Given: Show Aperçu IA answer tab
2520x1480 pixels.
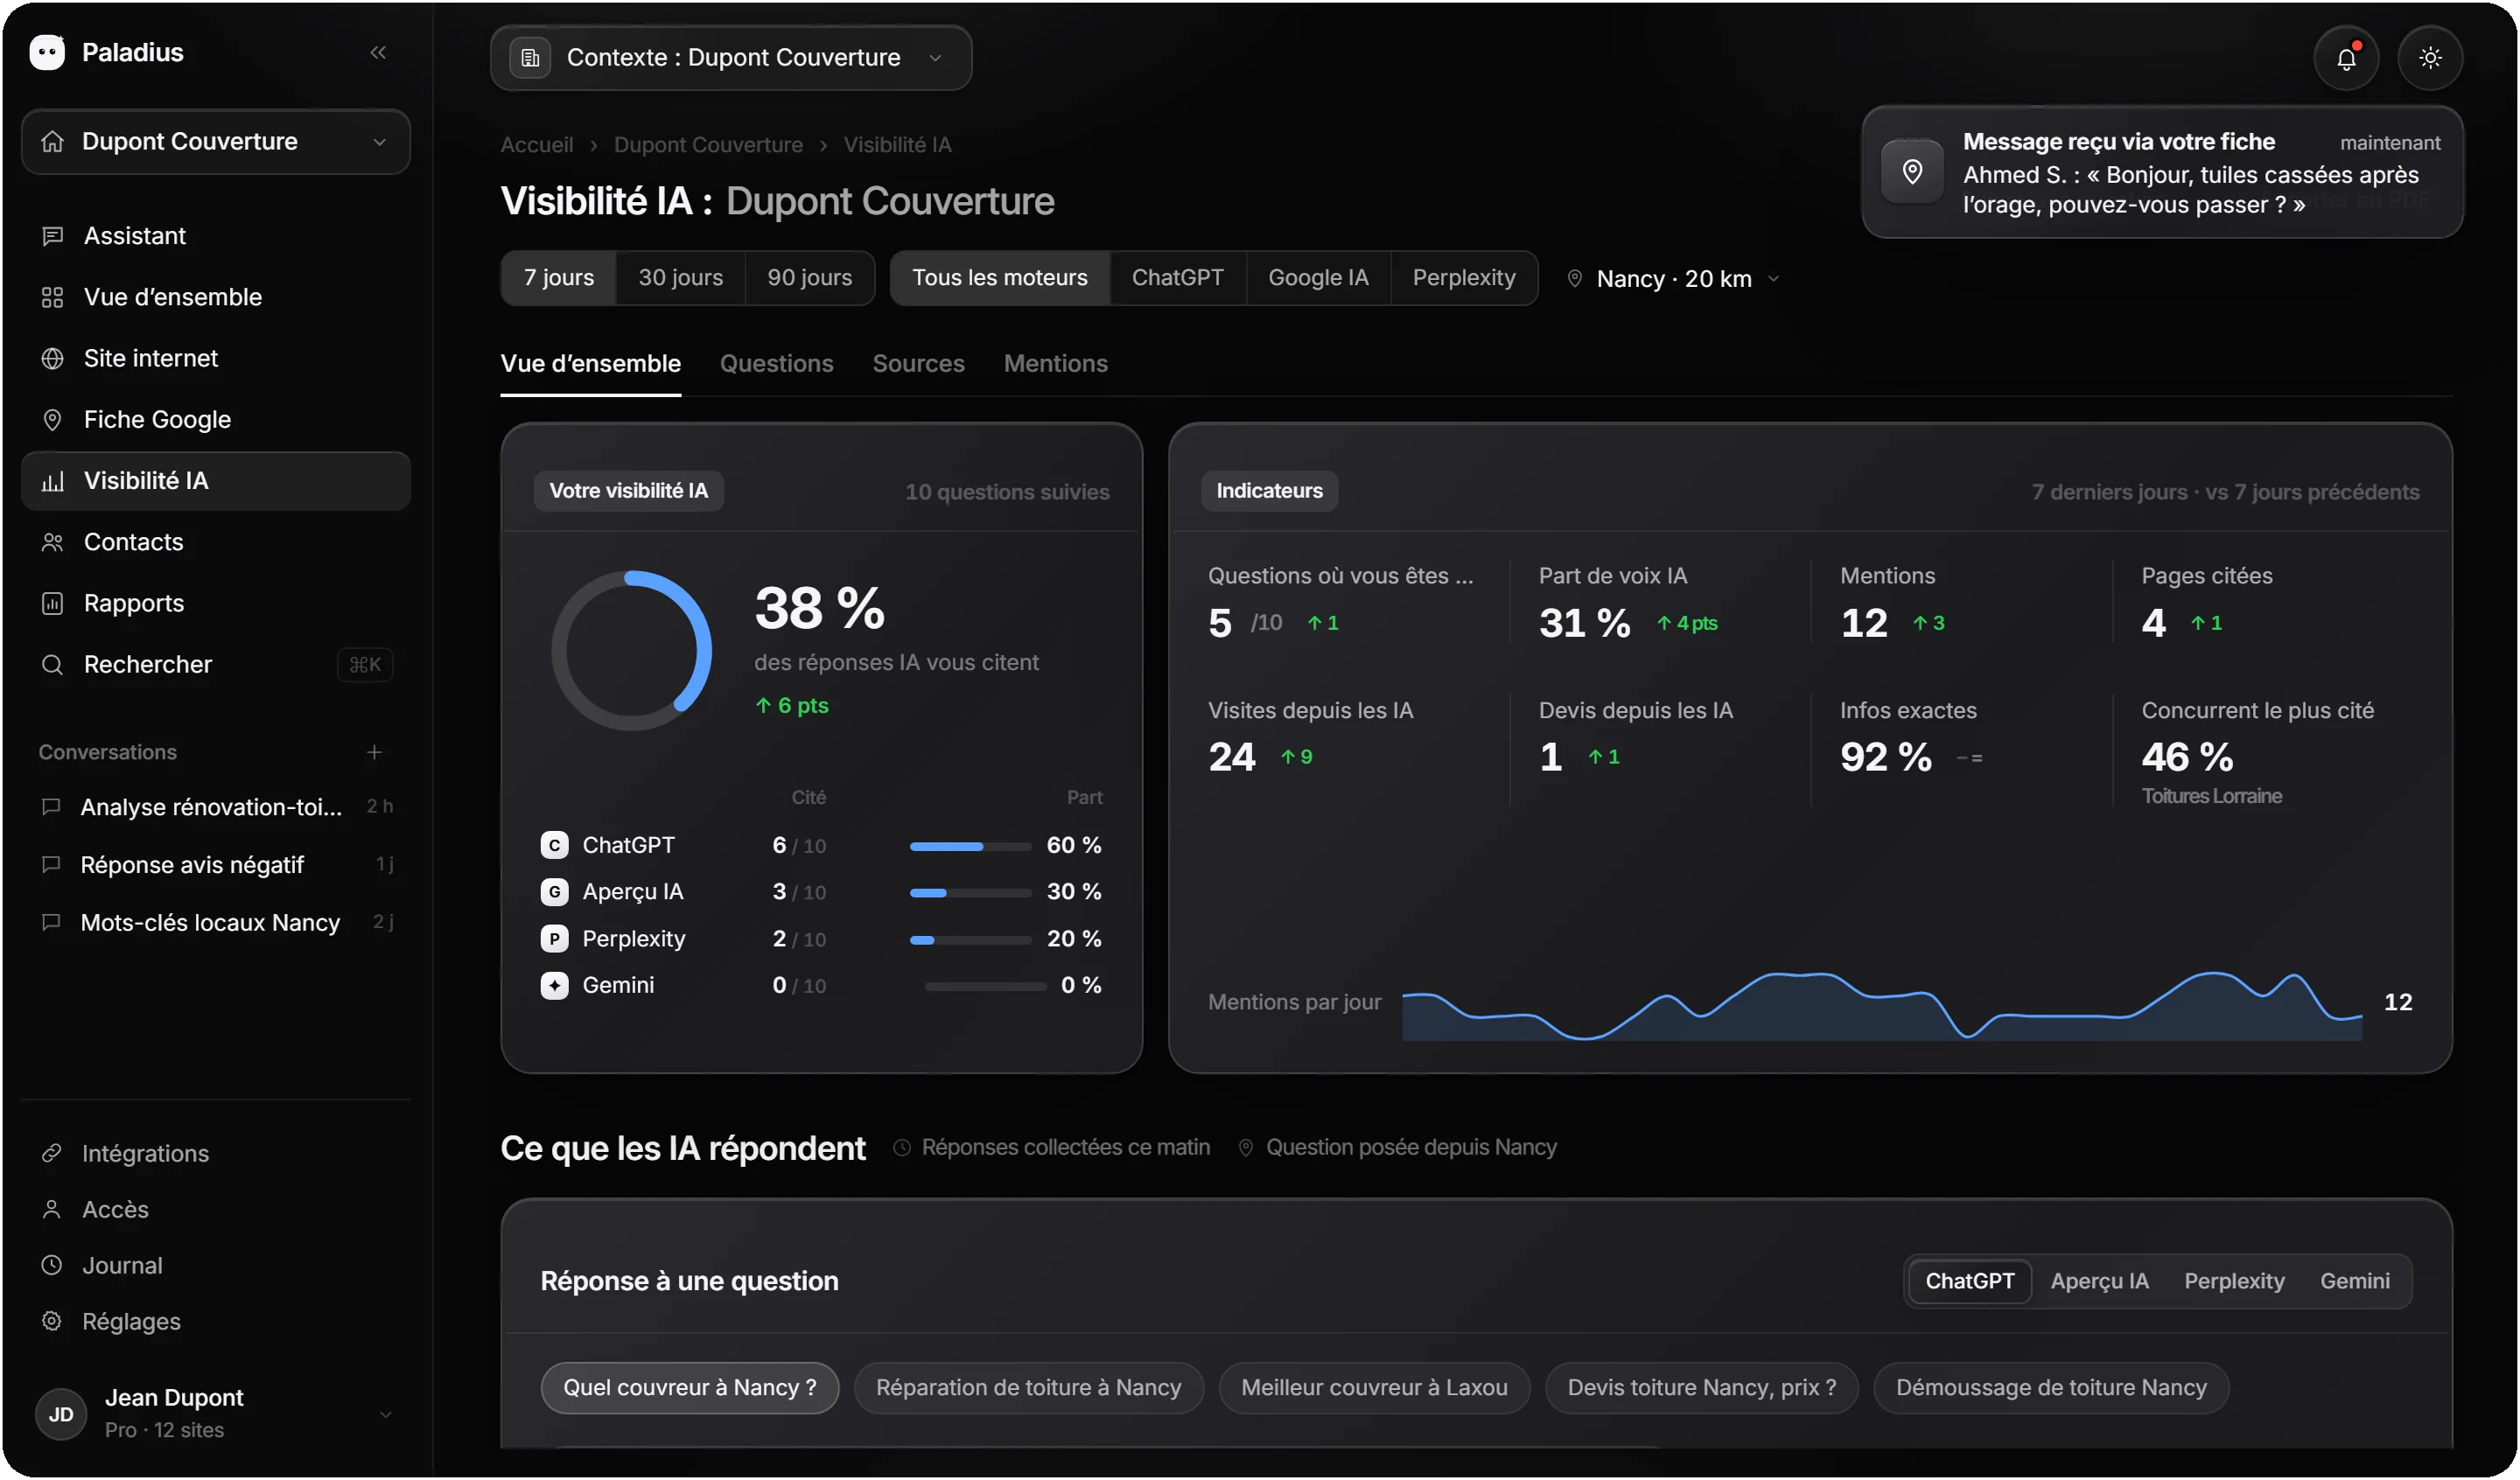Looking at the screenshot, I should pos(2099,1281).
